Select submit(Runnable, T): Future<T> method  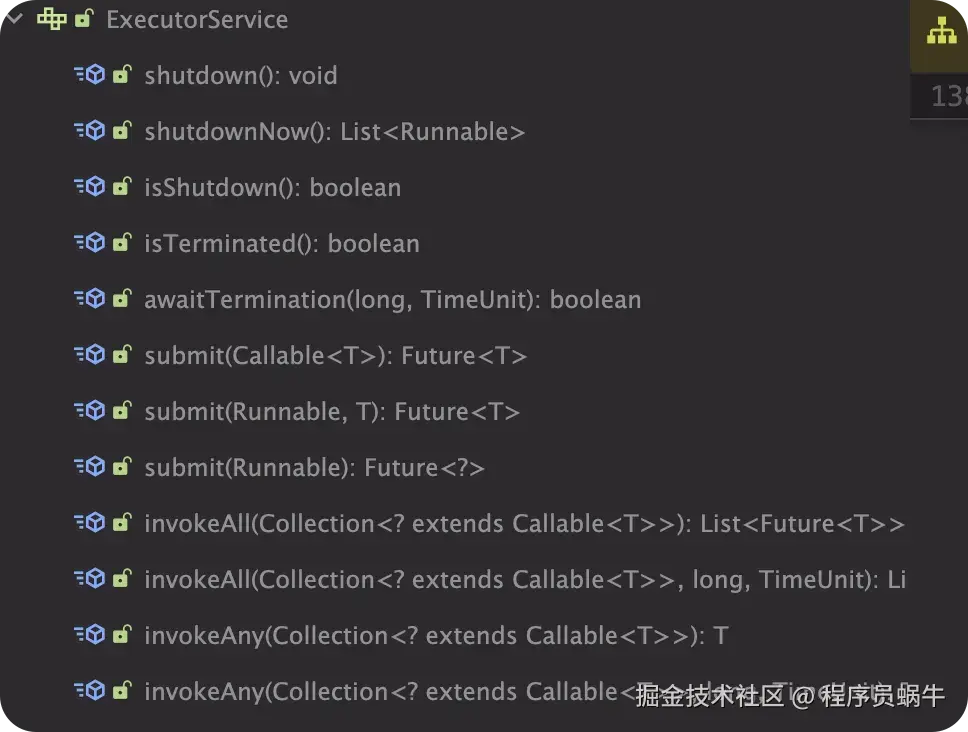(x=332, y=412)
